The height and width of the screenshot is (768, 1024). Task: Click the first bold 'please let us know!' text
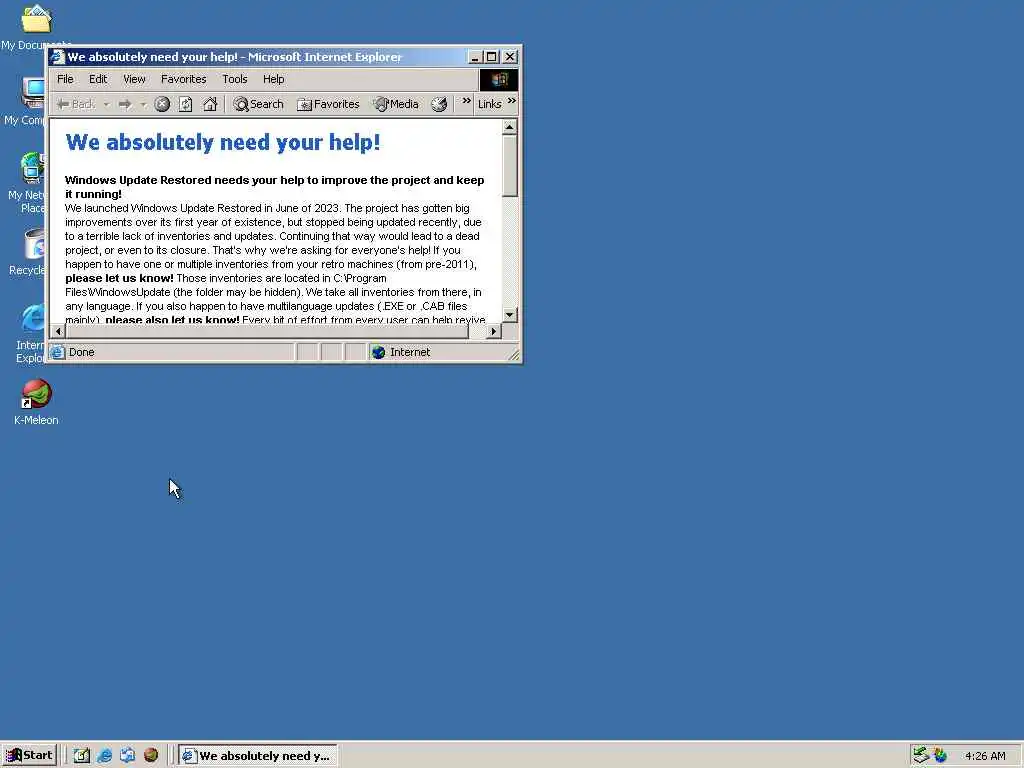pos(120,278)
